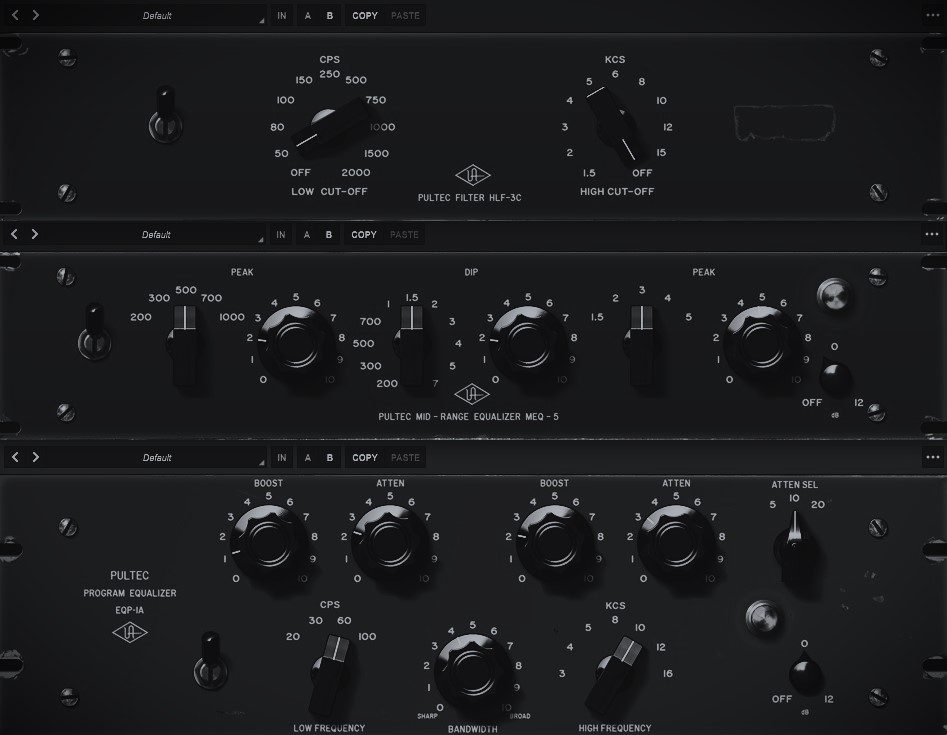
Task: Toggle the IN bypass button on HLF-3C toolbar
Action: [282, 16]
